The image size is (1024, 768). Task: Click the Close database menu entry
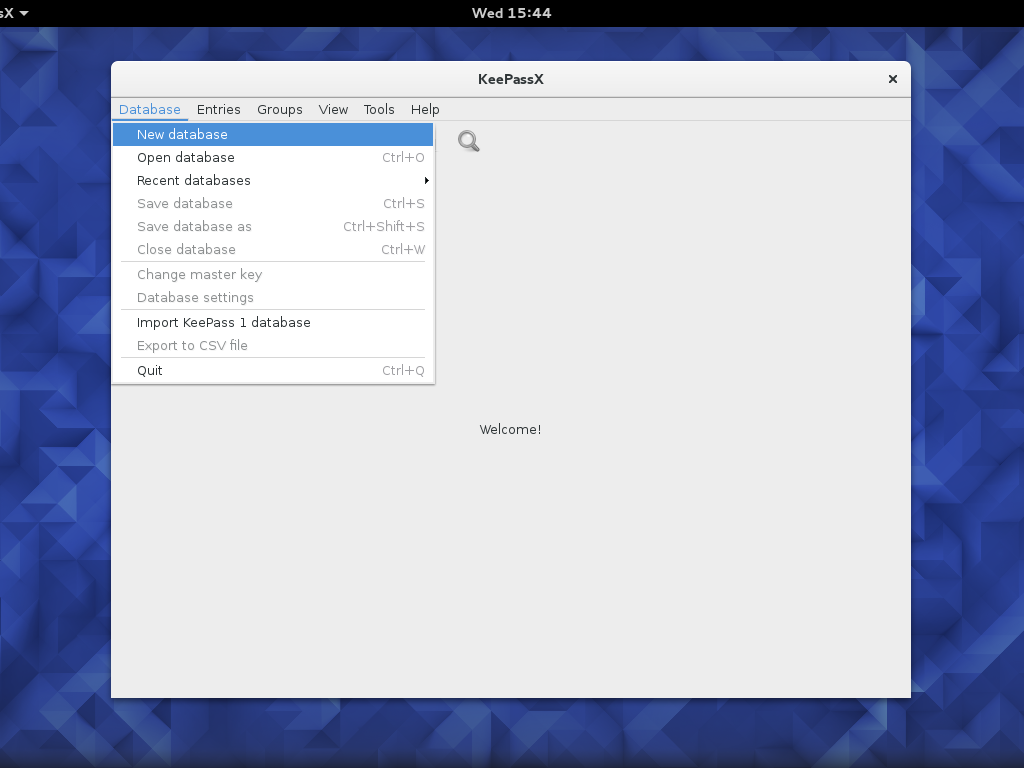tap(273, 249)
